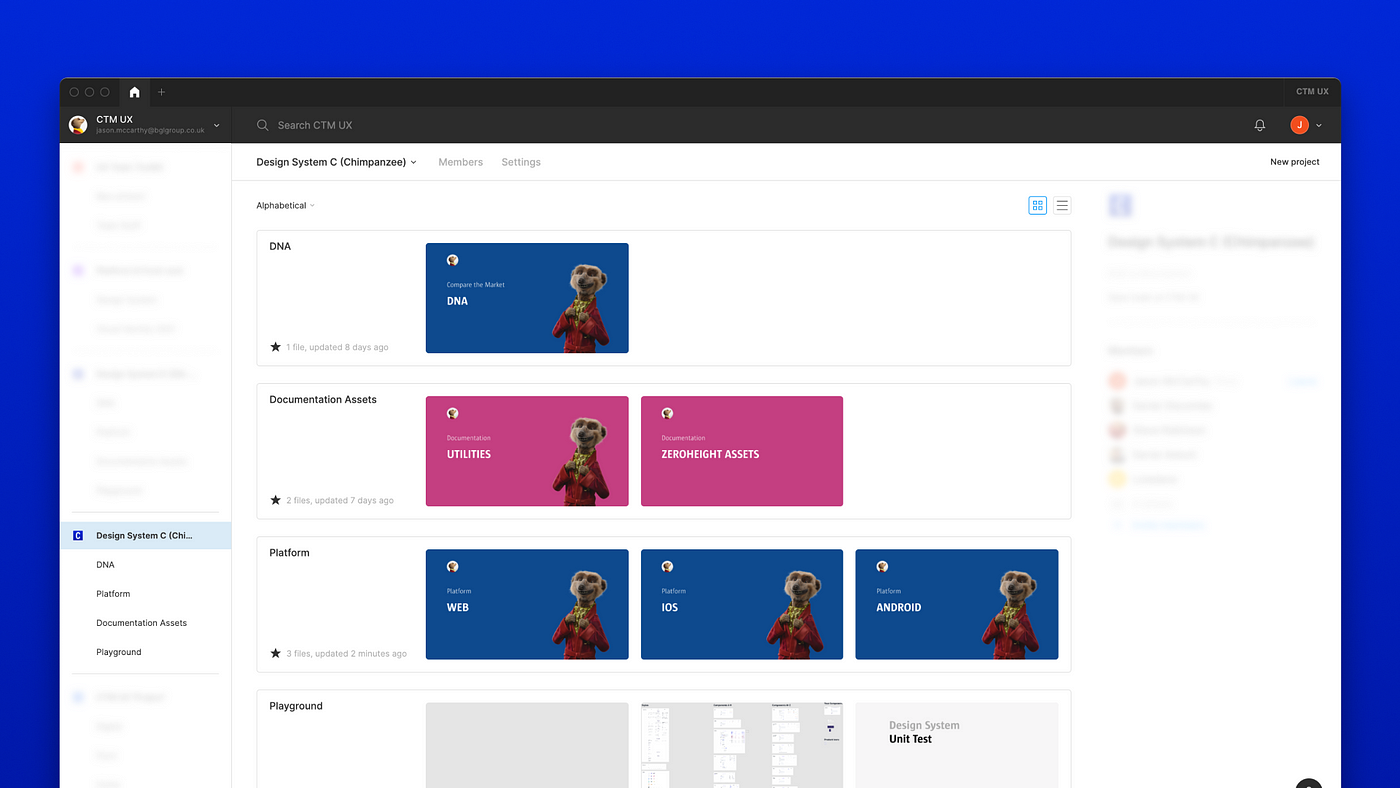Viewport: 1400px width, 788px height.
Task: Click avatar on the IOS file card
Action: pyautogui.click(x=667, y=566)
